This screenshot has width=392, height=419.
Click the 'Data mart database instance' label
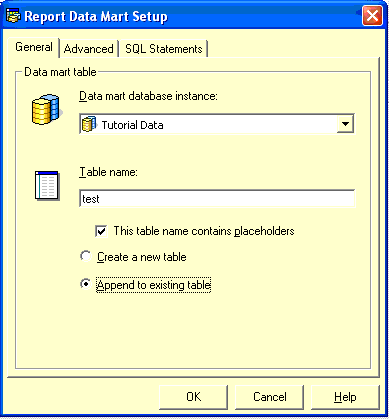point(148,96)
